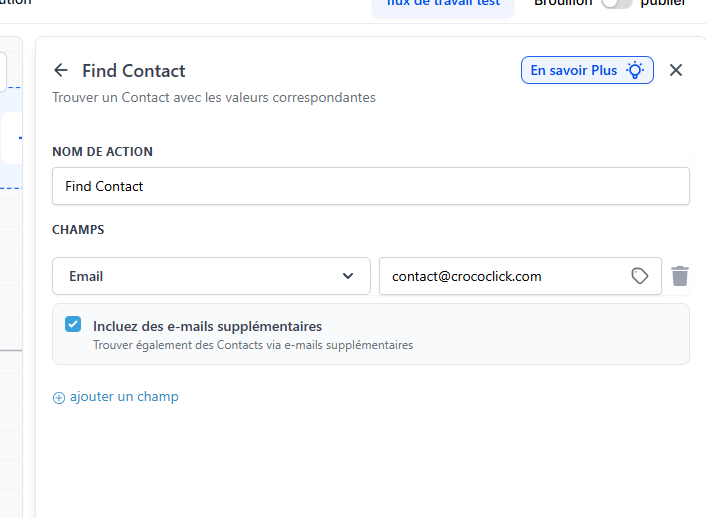Click the Find Contact panel heading
706x518 pixels.
click(x=134, y=71)
